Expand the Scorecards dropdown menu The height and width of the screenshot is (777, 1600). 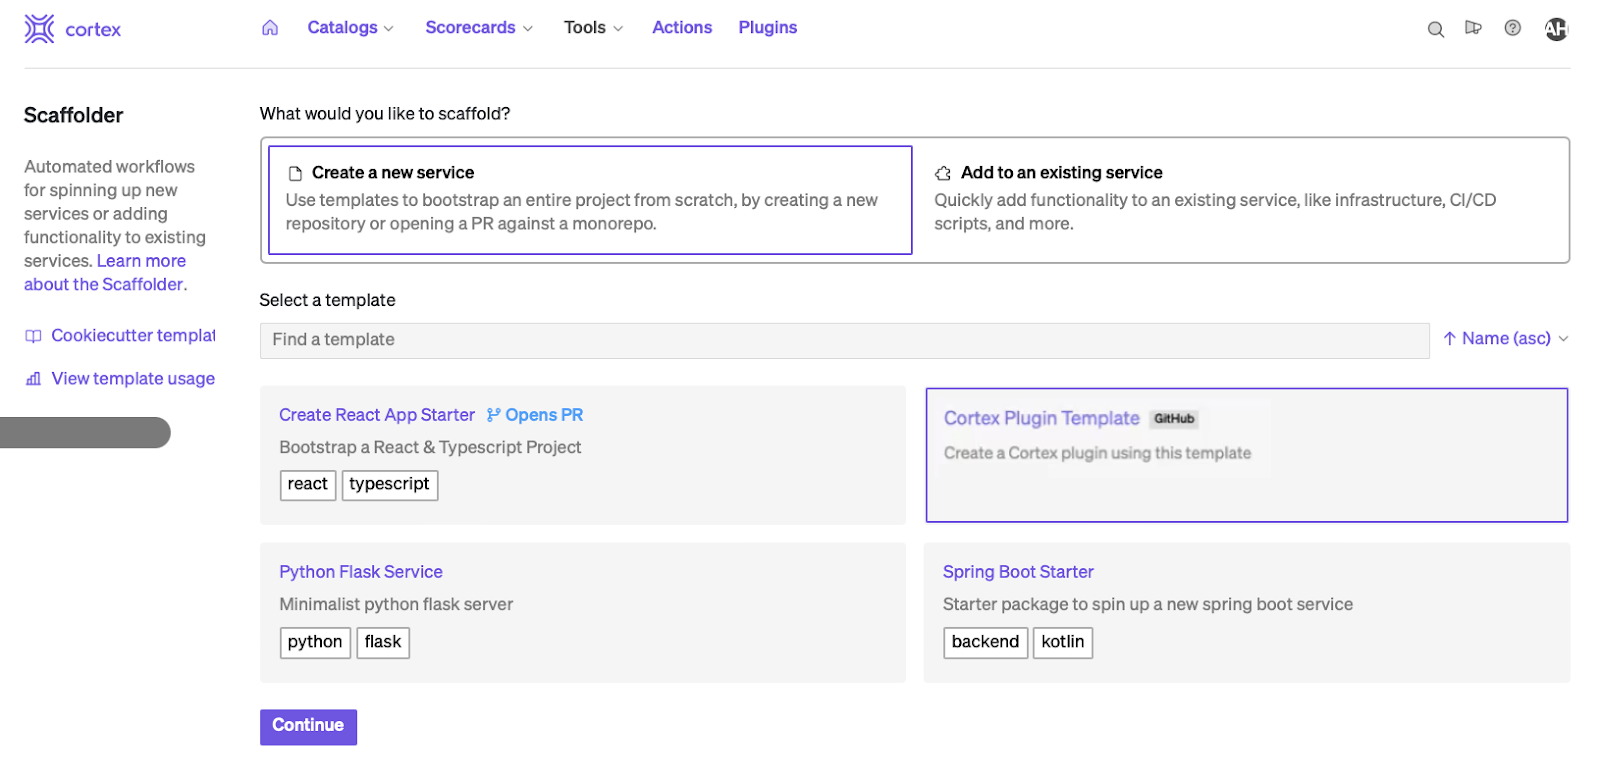point(478,28)
